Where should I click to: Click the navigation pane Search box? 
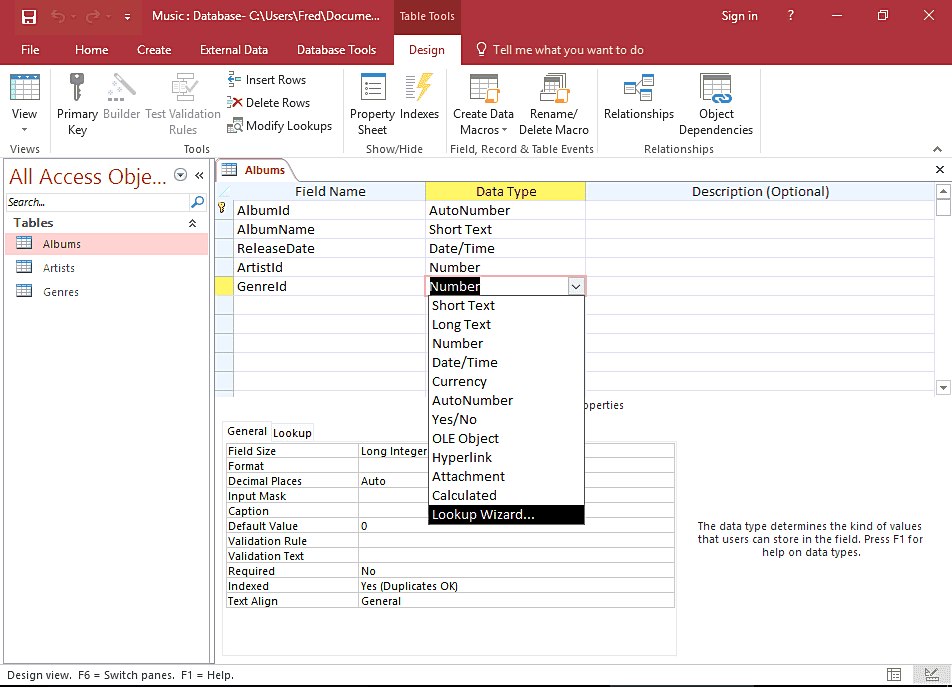[97, 202]
